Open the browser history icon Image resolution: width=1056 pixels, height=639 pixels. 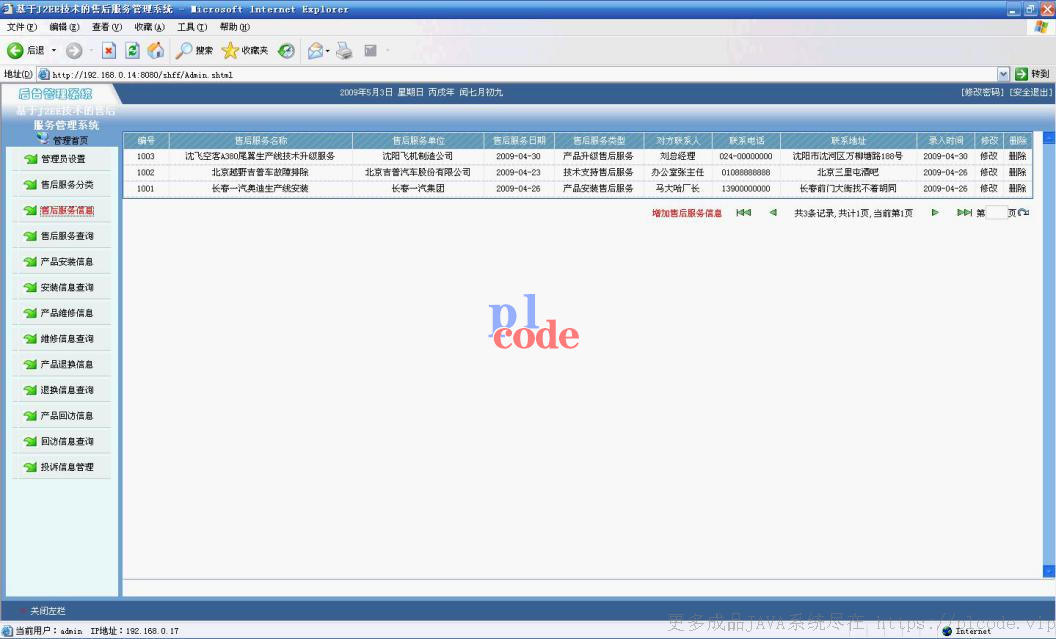pyautogui.click(x=286, y=51)
